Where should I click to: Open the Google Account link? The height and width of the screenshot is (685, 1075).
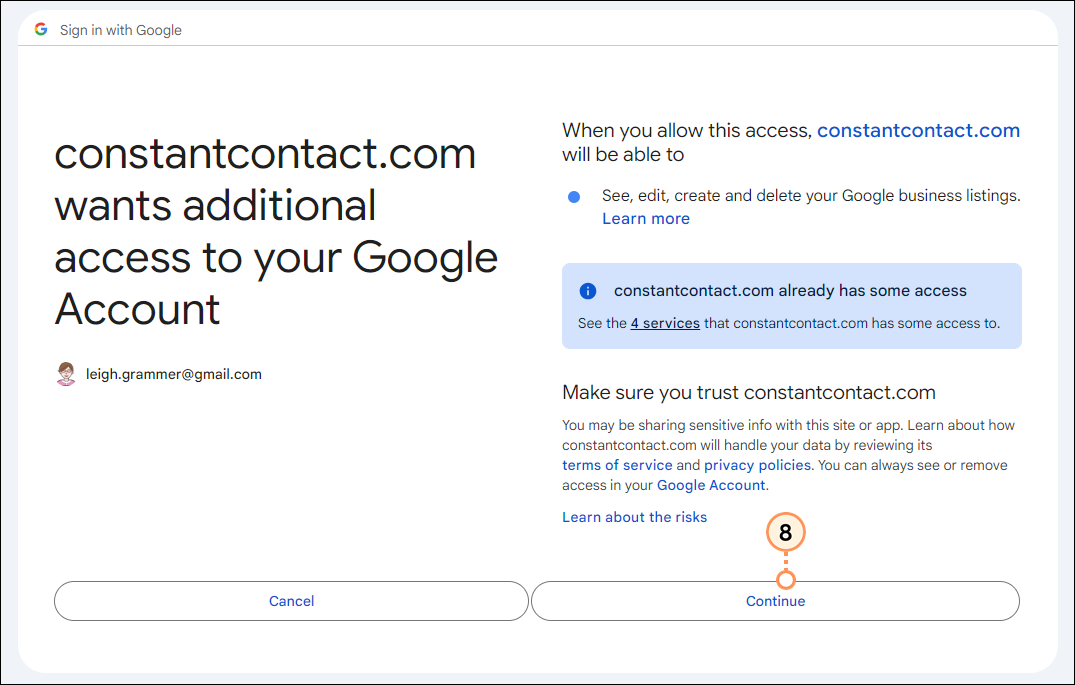711,485
